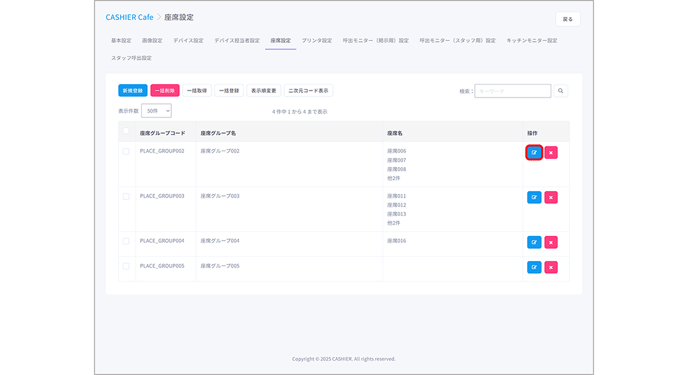
Task: Click the 新規登録 button
Action: click(x=133, y=90)
